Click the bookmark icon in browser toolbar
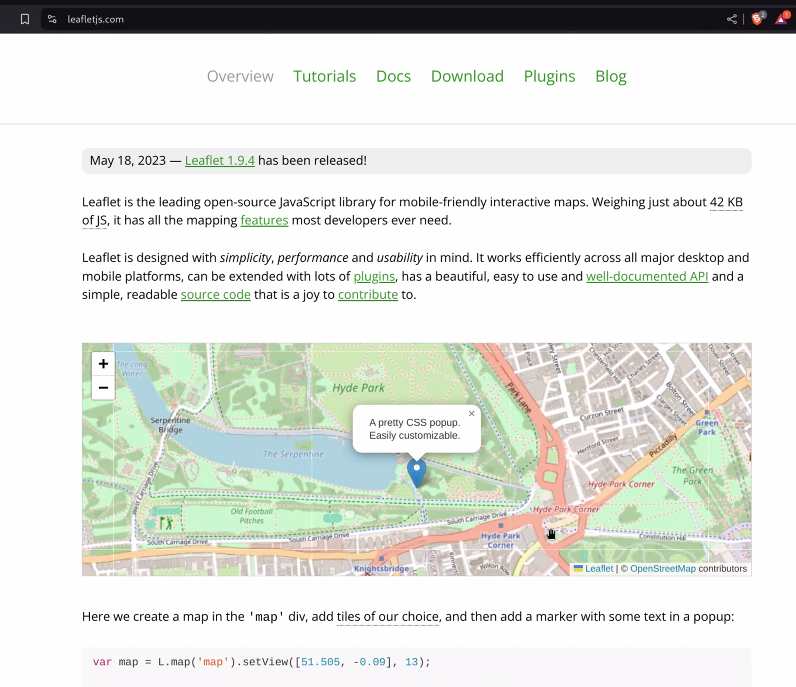The width and height of the screenshot is (796, 687). click(25, 19)
